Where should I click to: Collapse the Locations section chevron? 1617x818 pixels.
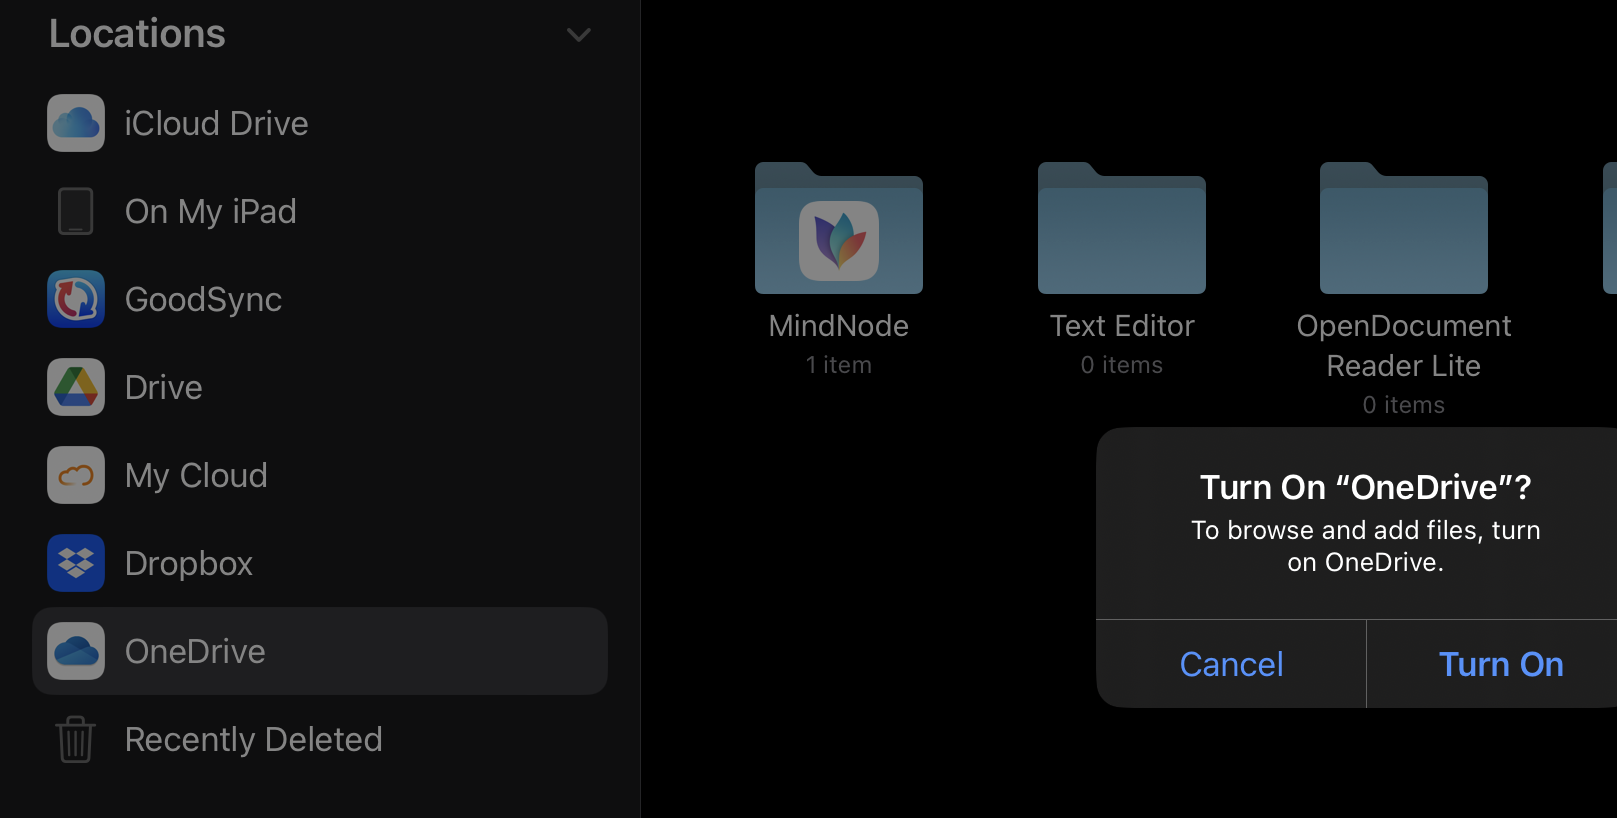(579, 35)
